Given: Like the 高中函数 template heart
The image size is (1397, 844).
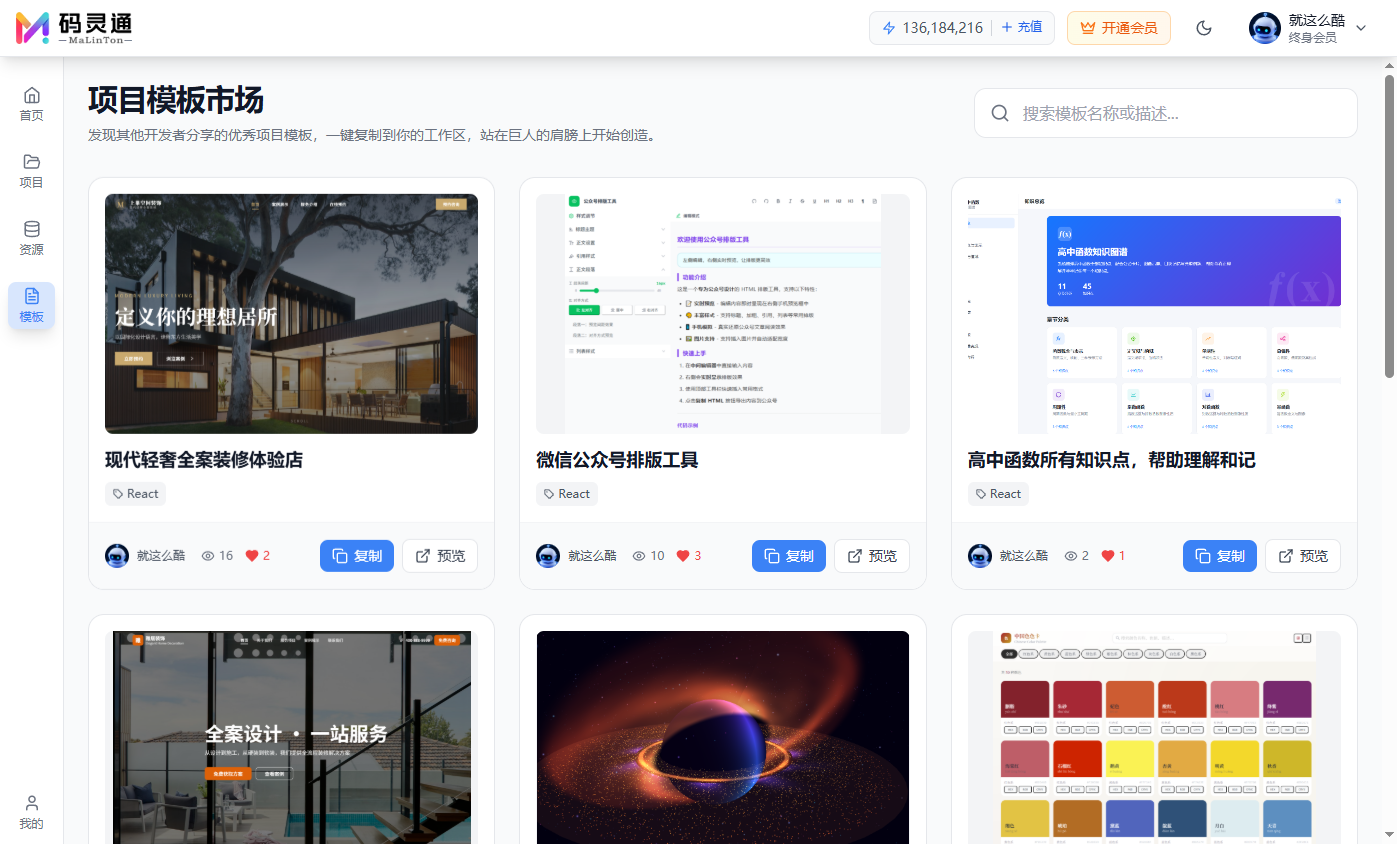Looking at the screenshot, I should pos(1108,556).
